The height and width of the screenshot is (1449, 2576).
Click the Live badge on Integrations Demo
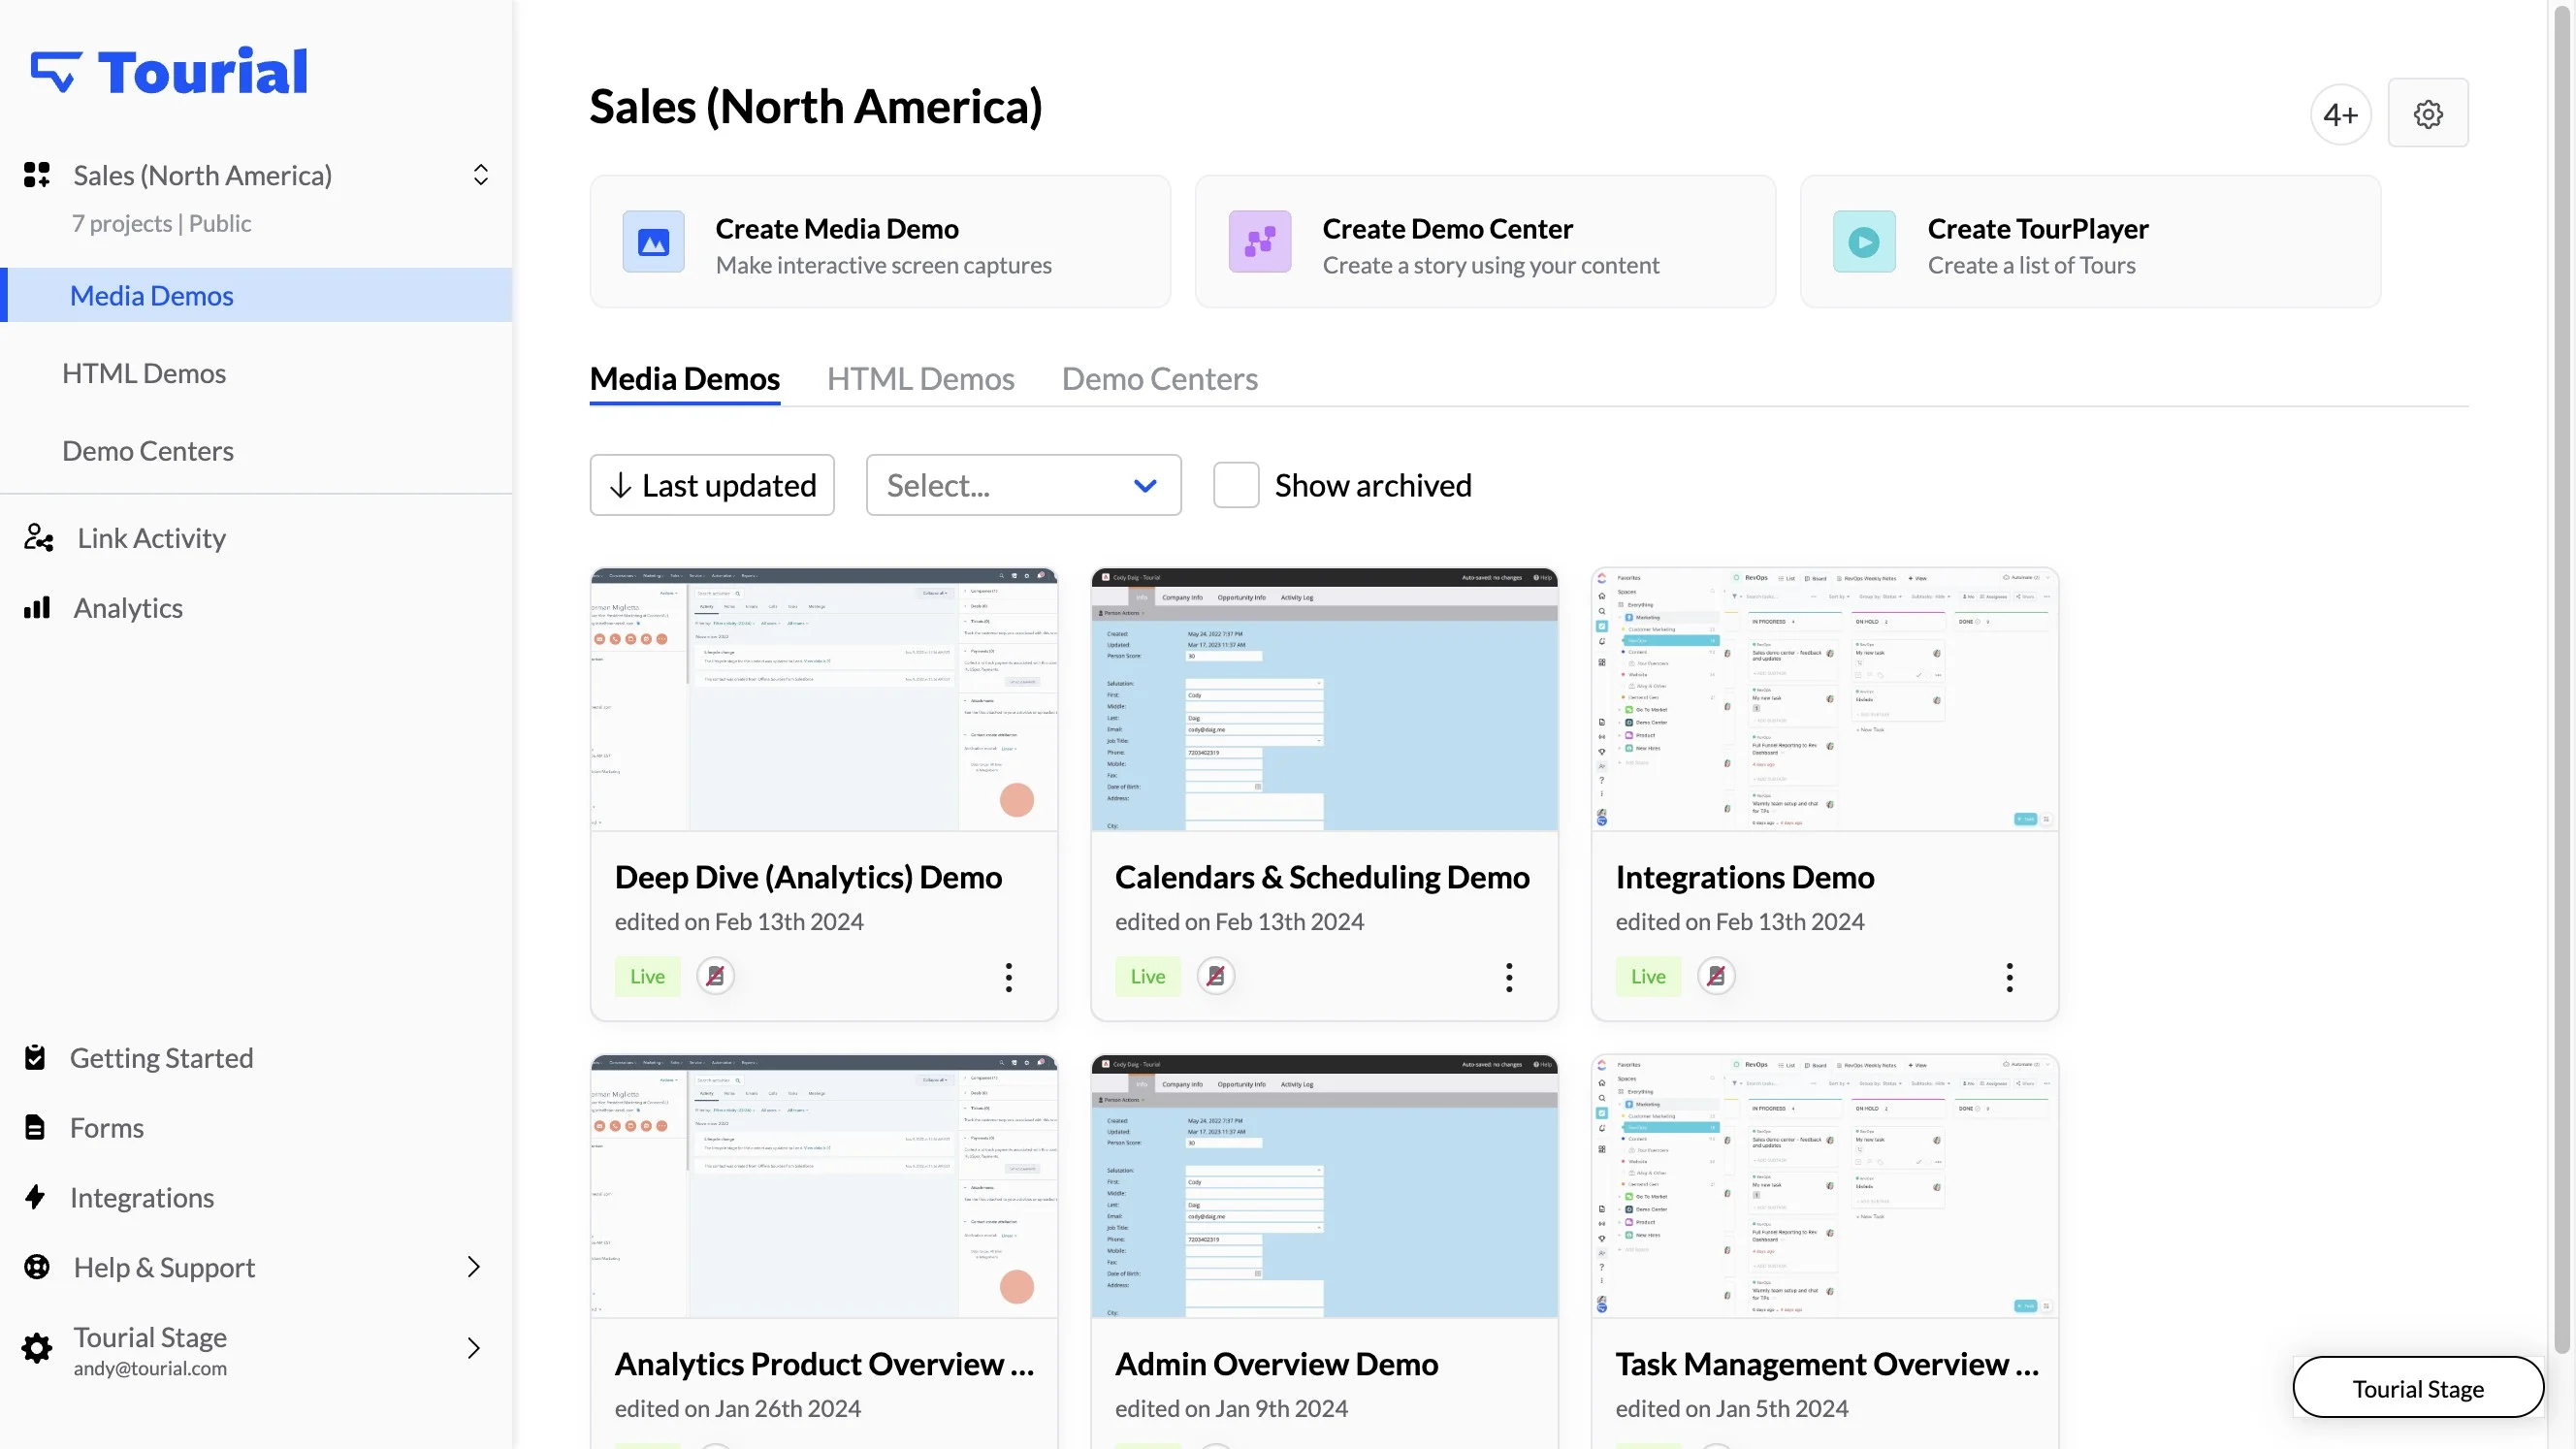click(x=1648, y=976)
